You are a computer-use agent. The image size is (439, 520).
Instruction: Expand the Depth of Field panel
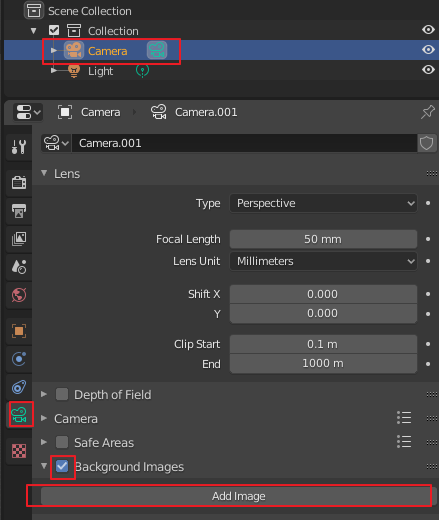(44, 394)
